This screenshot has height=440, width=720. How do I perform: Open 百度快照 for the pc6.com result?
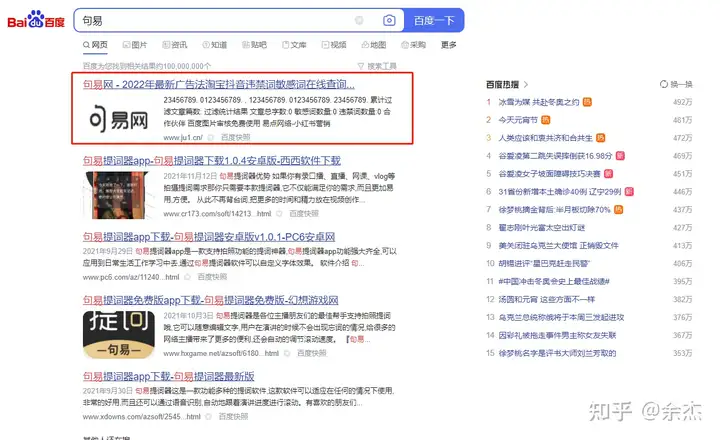pyautogui.click(x=212, y=277)
